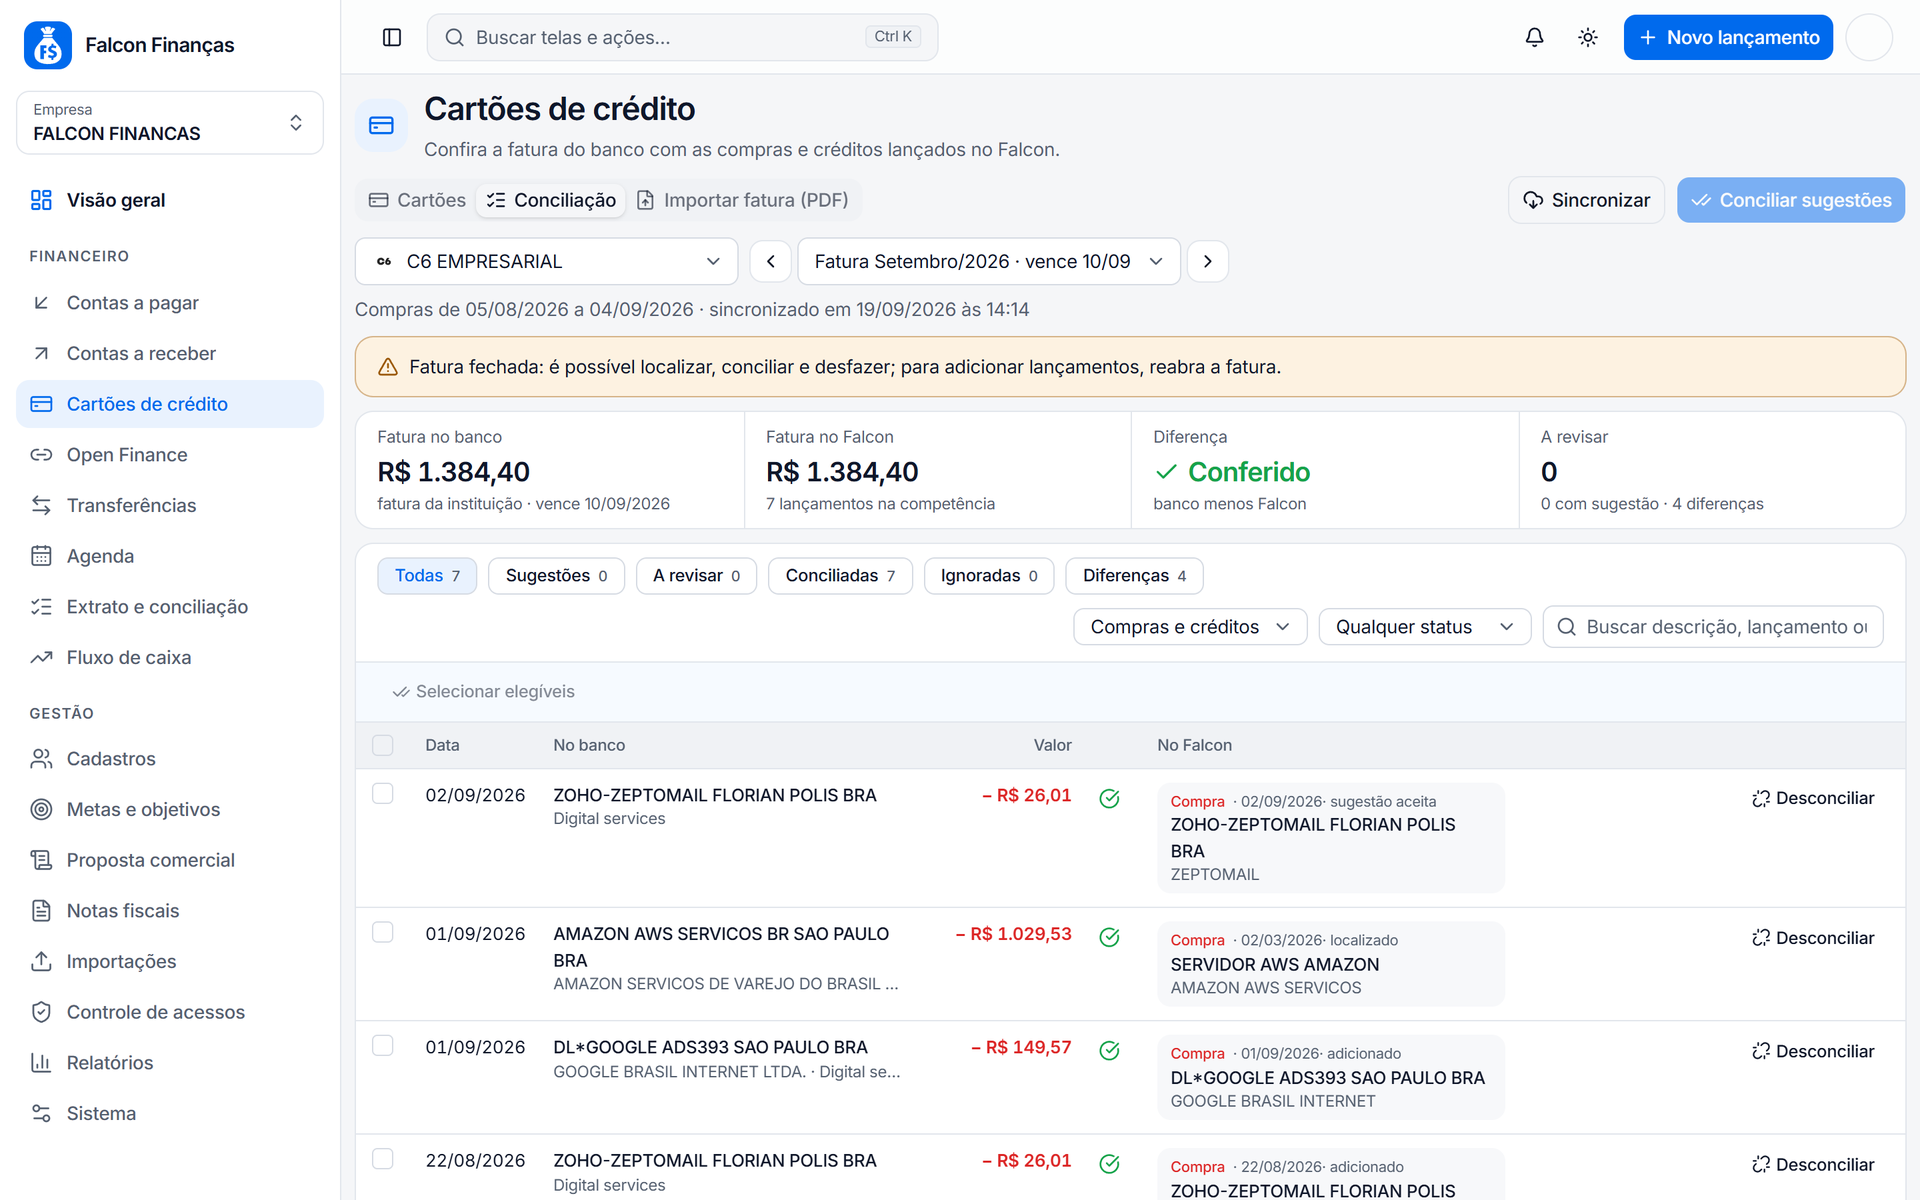
Task: Click the Sincronizar button
Action: [1586, 200]
